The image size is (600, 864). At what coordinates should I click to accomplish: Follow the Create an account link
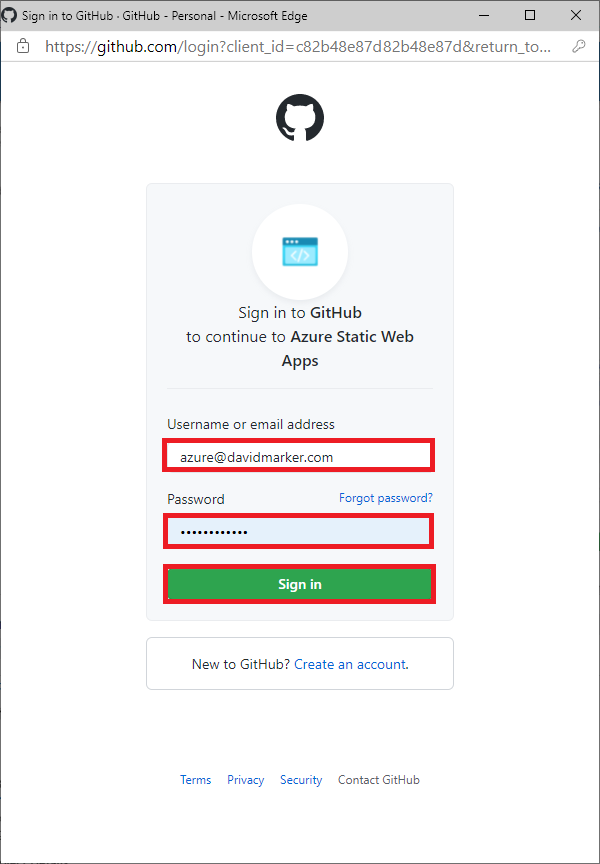[350, 664]
